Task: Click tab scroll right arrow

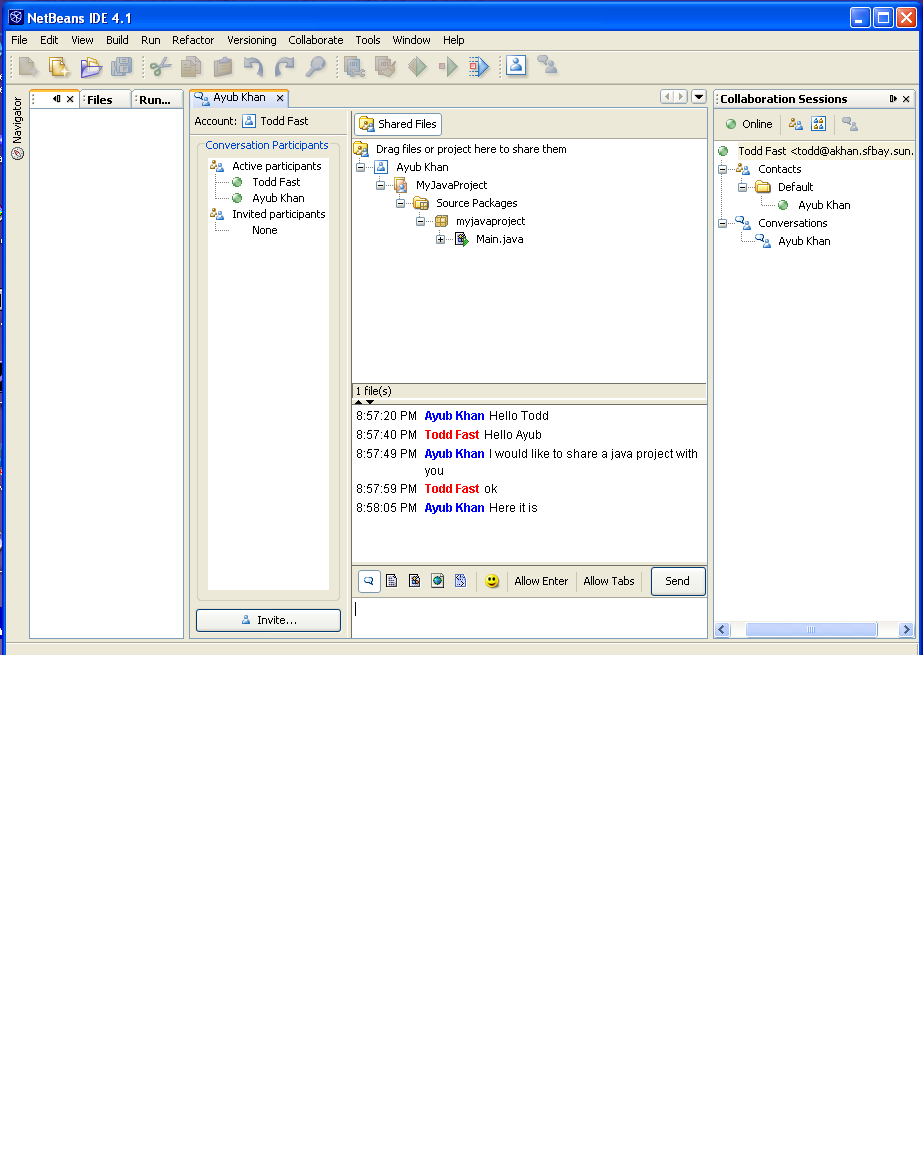Action: tap(681, 97)
